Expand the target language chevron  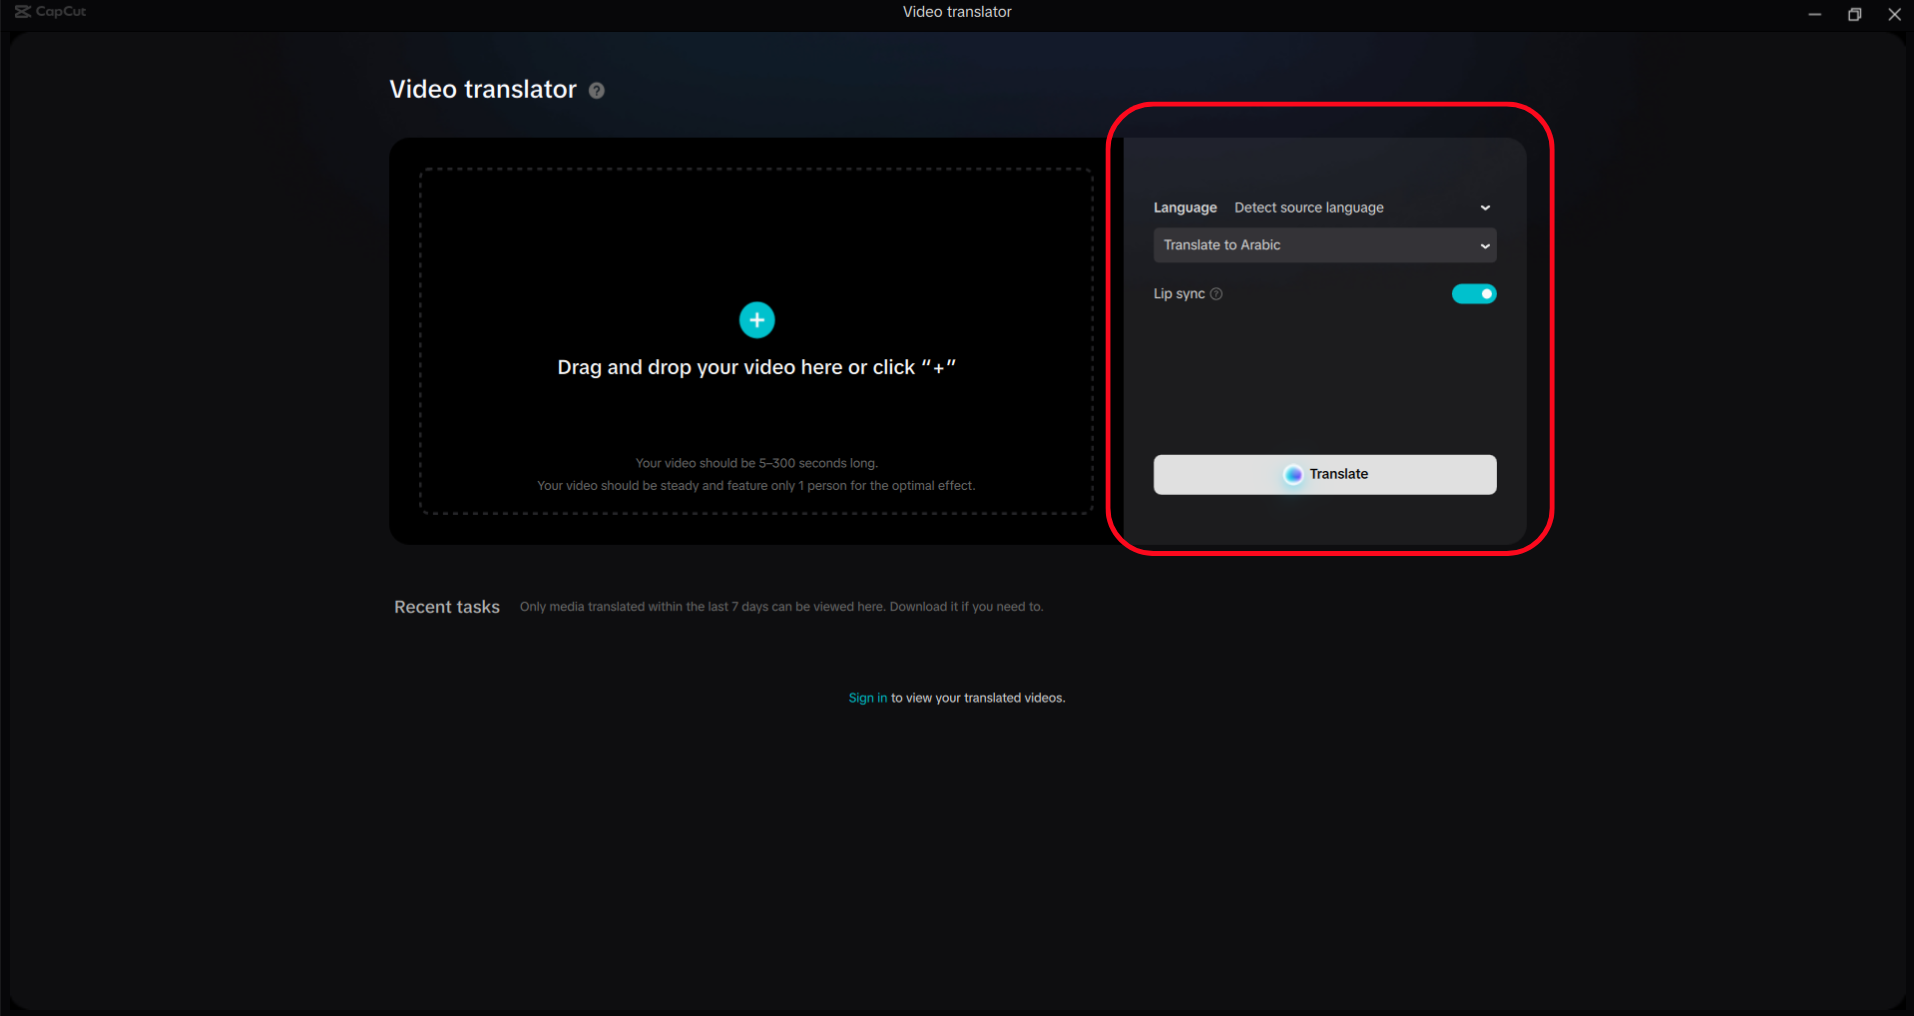tap(1485, 245)
